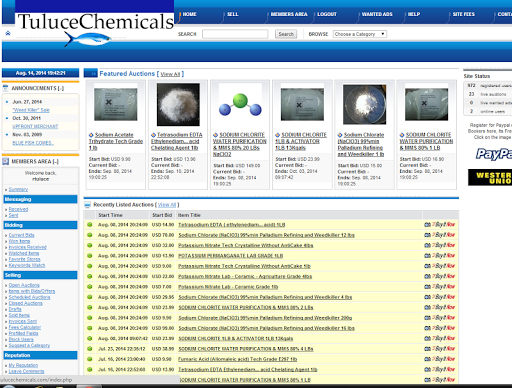Collapse the Announcements section with [-]

pyautogui.click(x=61, y=88)
